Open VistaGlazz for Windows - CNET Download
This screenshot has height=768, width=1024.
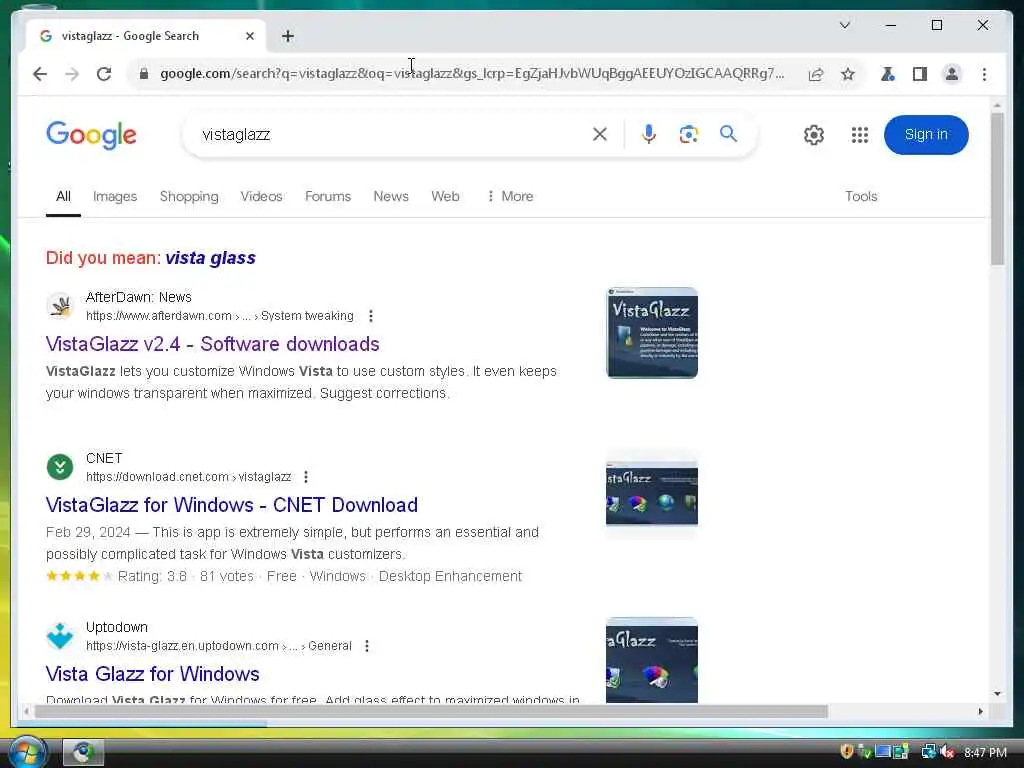coord(232,505)
